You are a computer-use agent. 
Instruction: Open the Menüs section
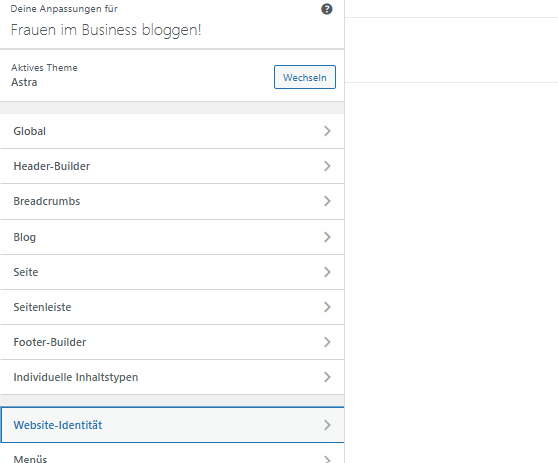pyautogui.click(x=172, y=456)
